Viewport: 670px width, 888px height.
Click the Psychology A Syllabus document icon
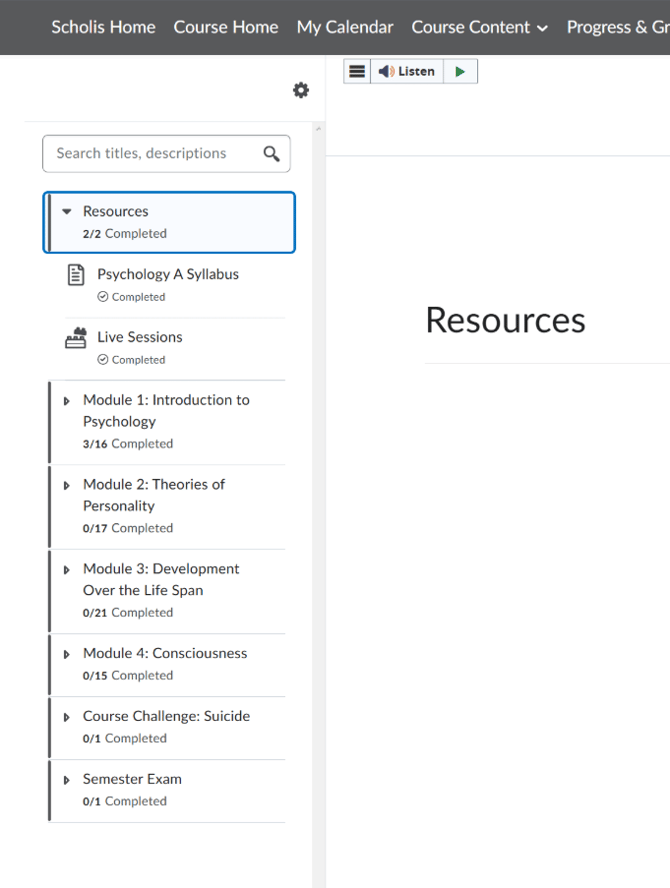tap(76, 275)
